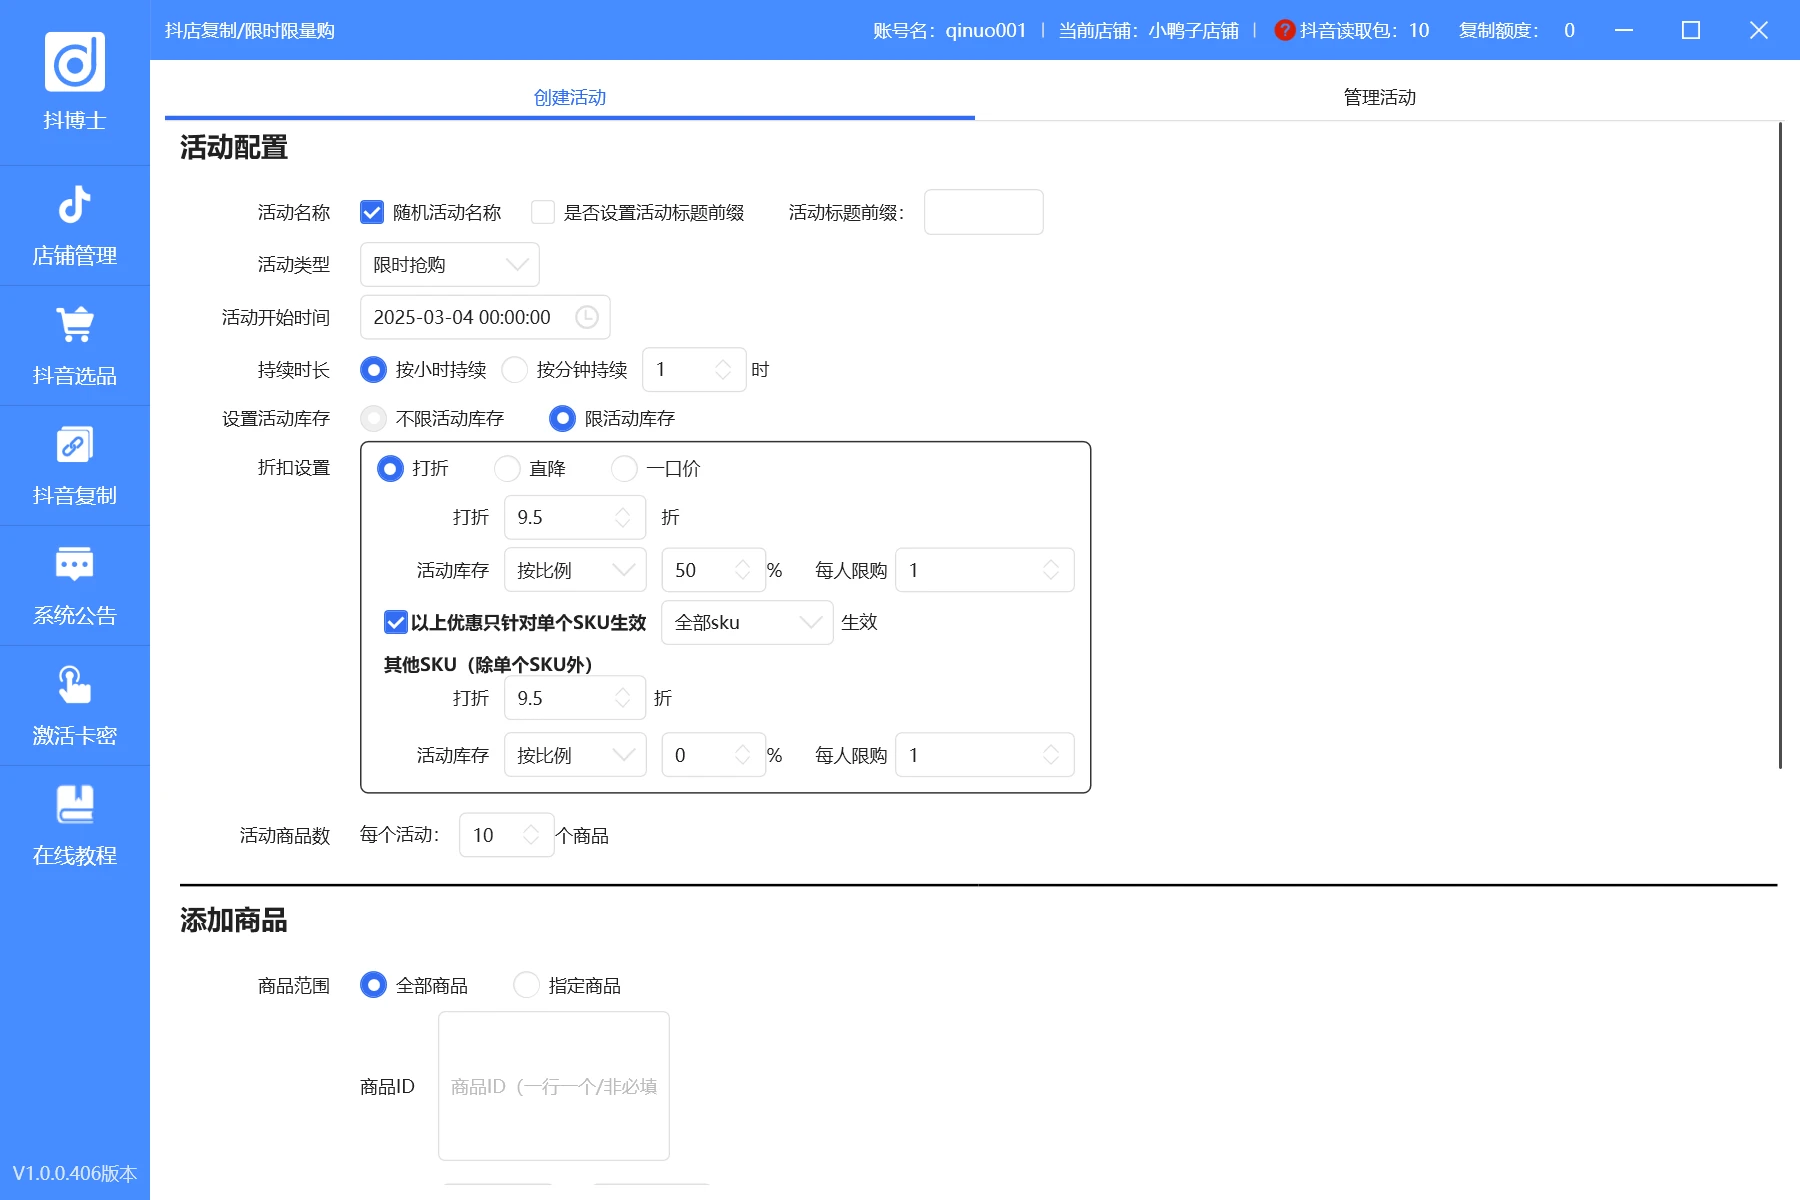Toggle 随机活动名称 checkbox

(x=372, y=212)
